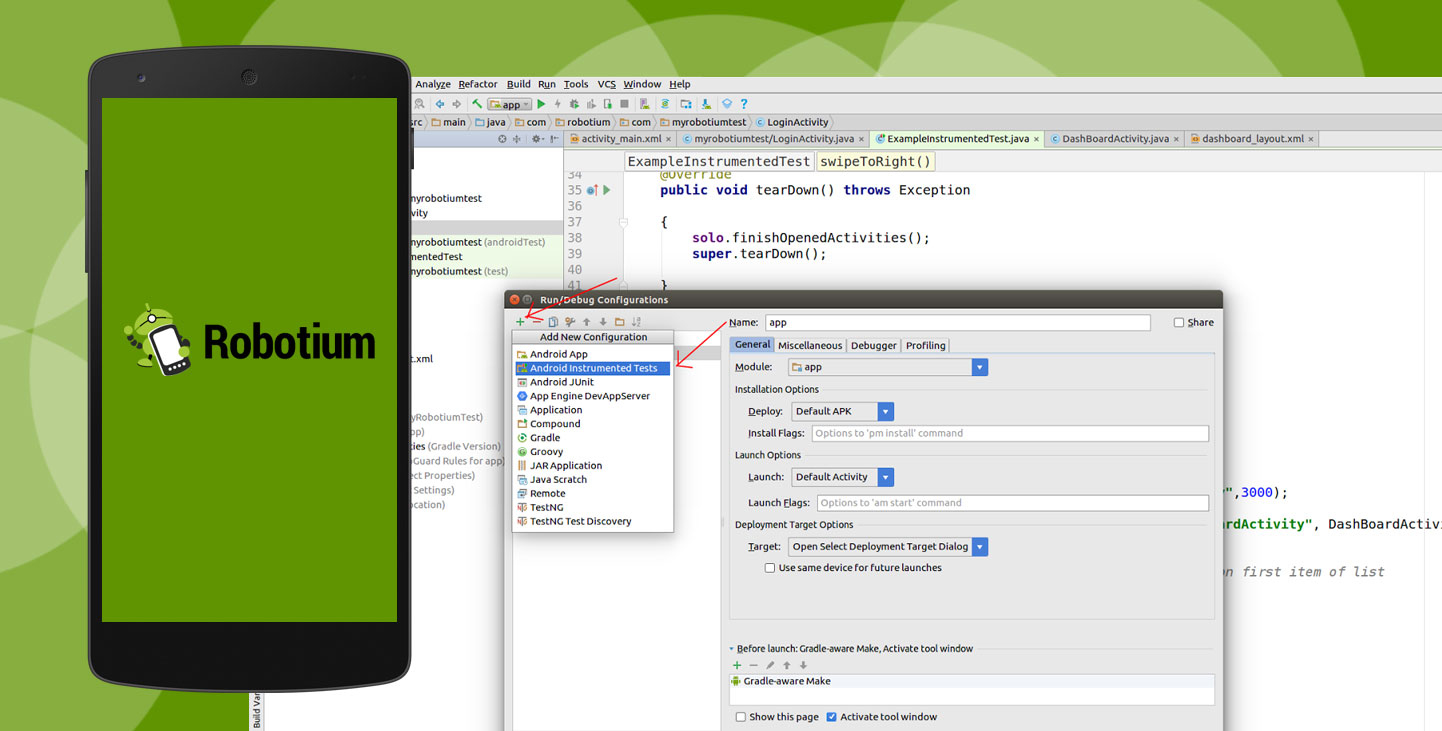Click the Sync Project with Gradle icon
Screen dimensions: 1442x731
(x=665, y=104)
